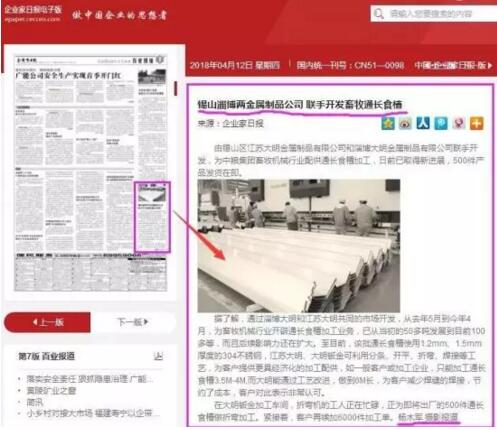
Task: Click the source line 来源：企业家日报
Action: (231, 124)
